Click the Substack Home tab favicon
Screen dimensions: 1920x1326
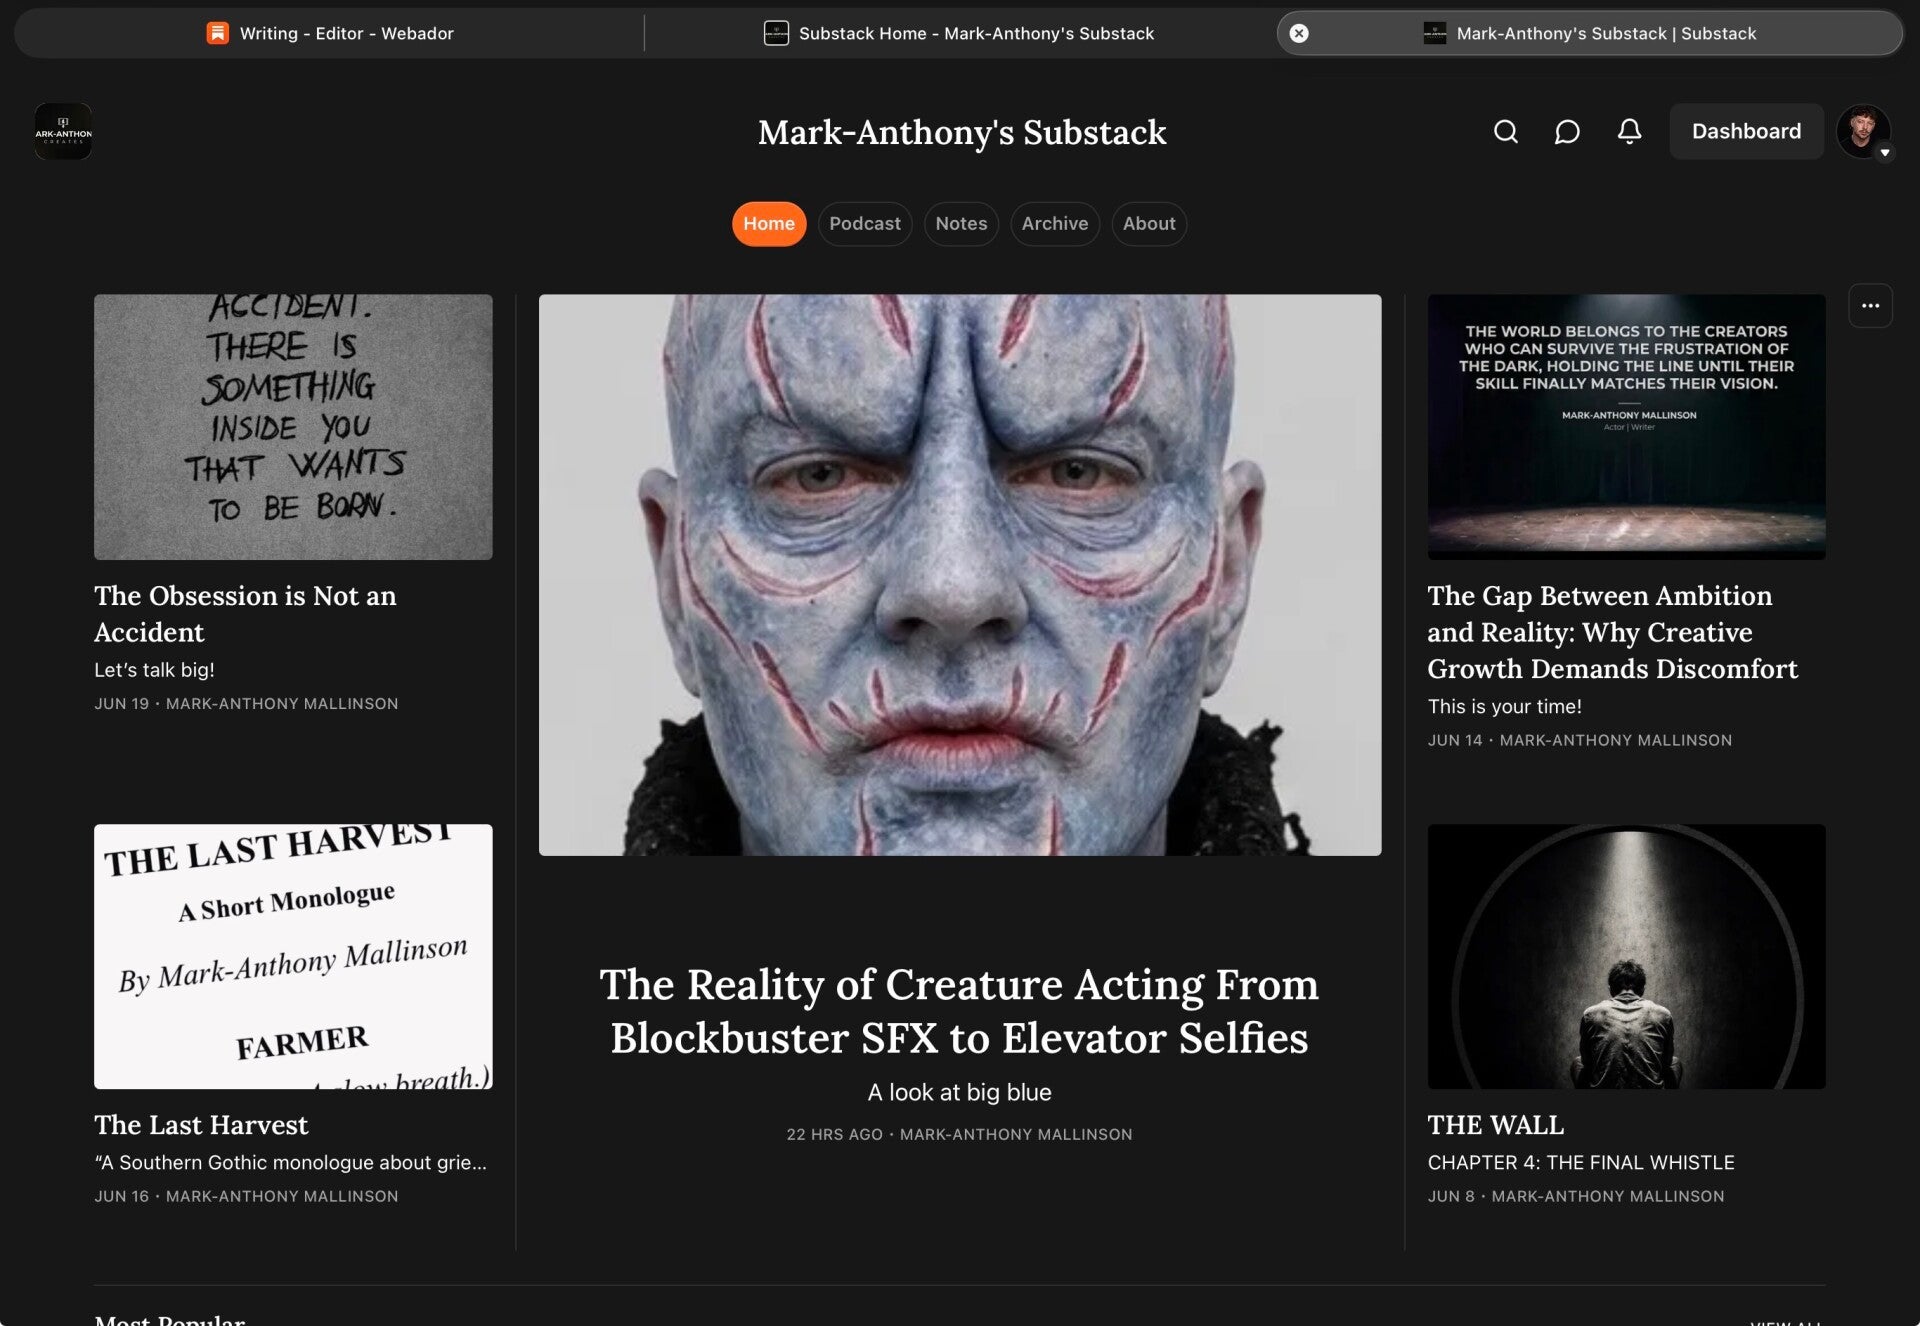coord(776,33)
